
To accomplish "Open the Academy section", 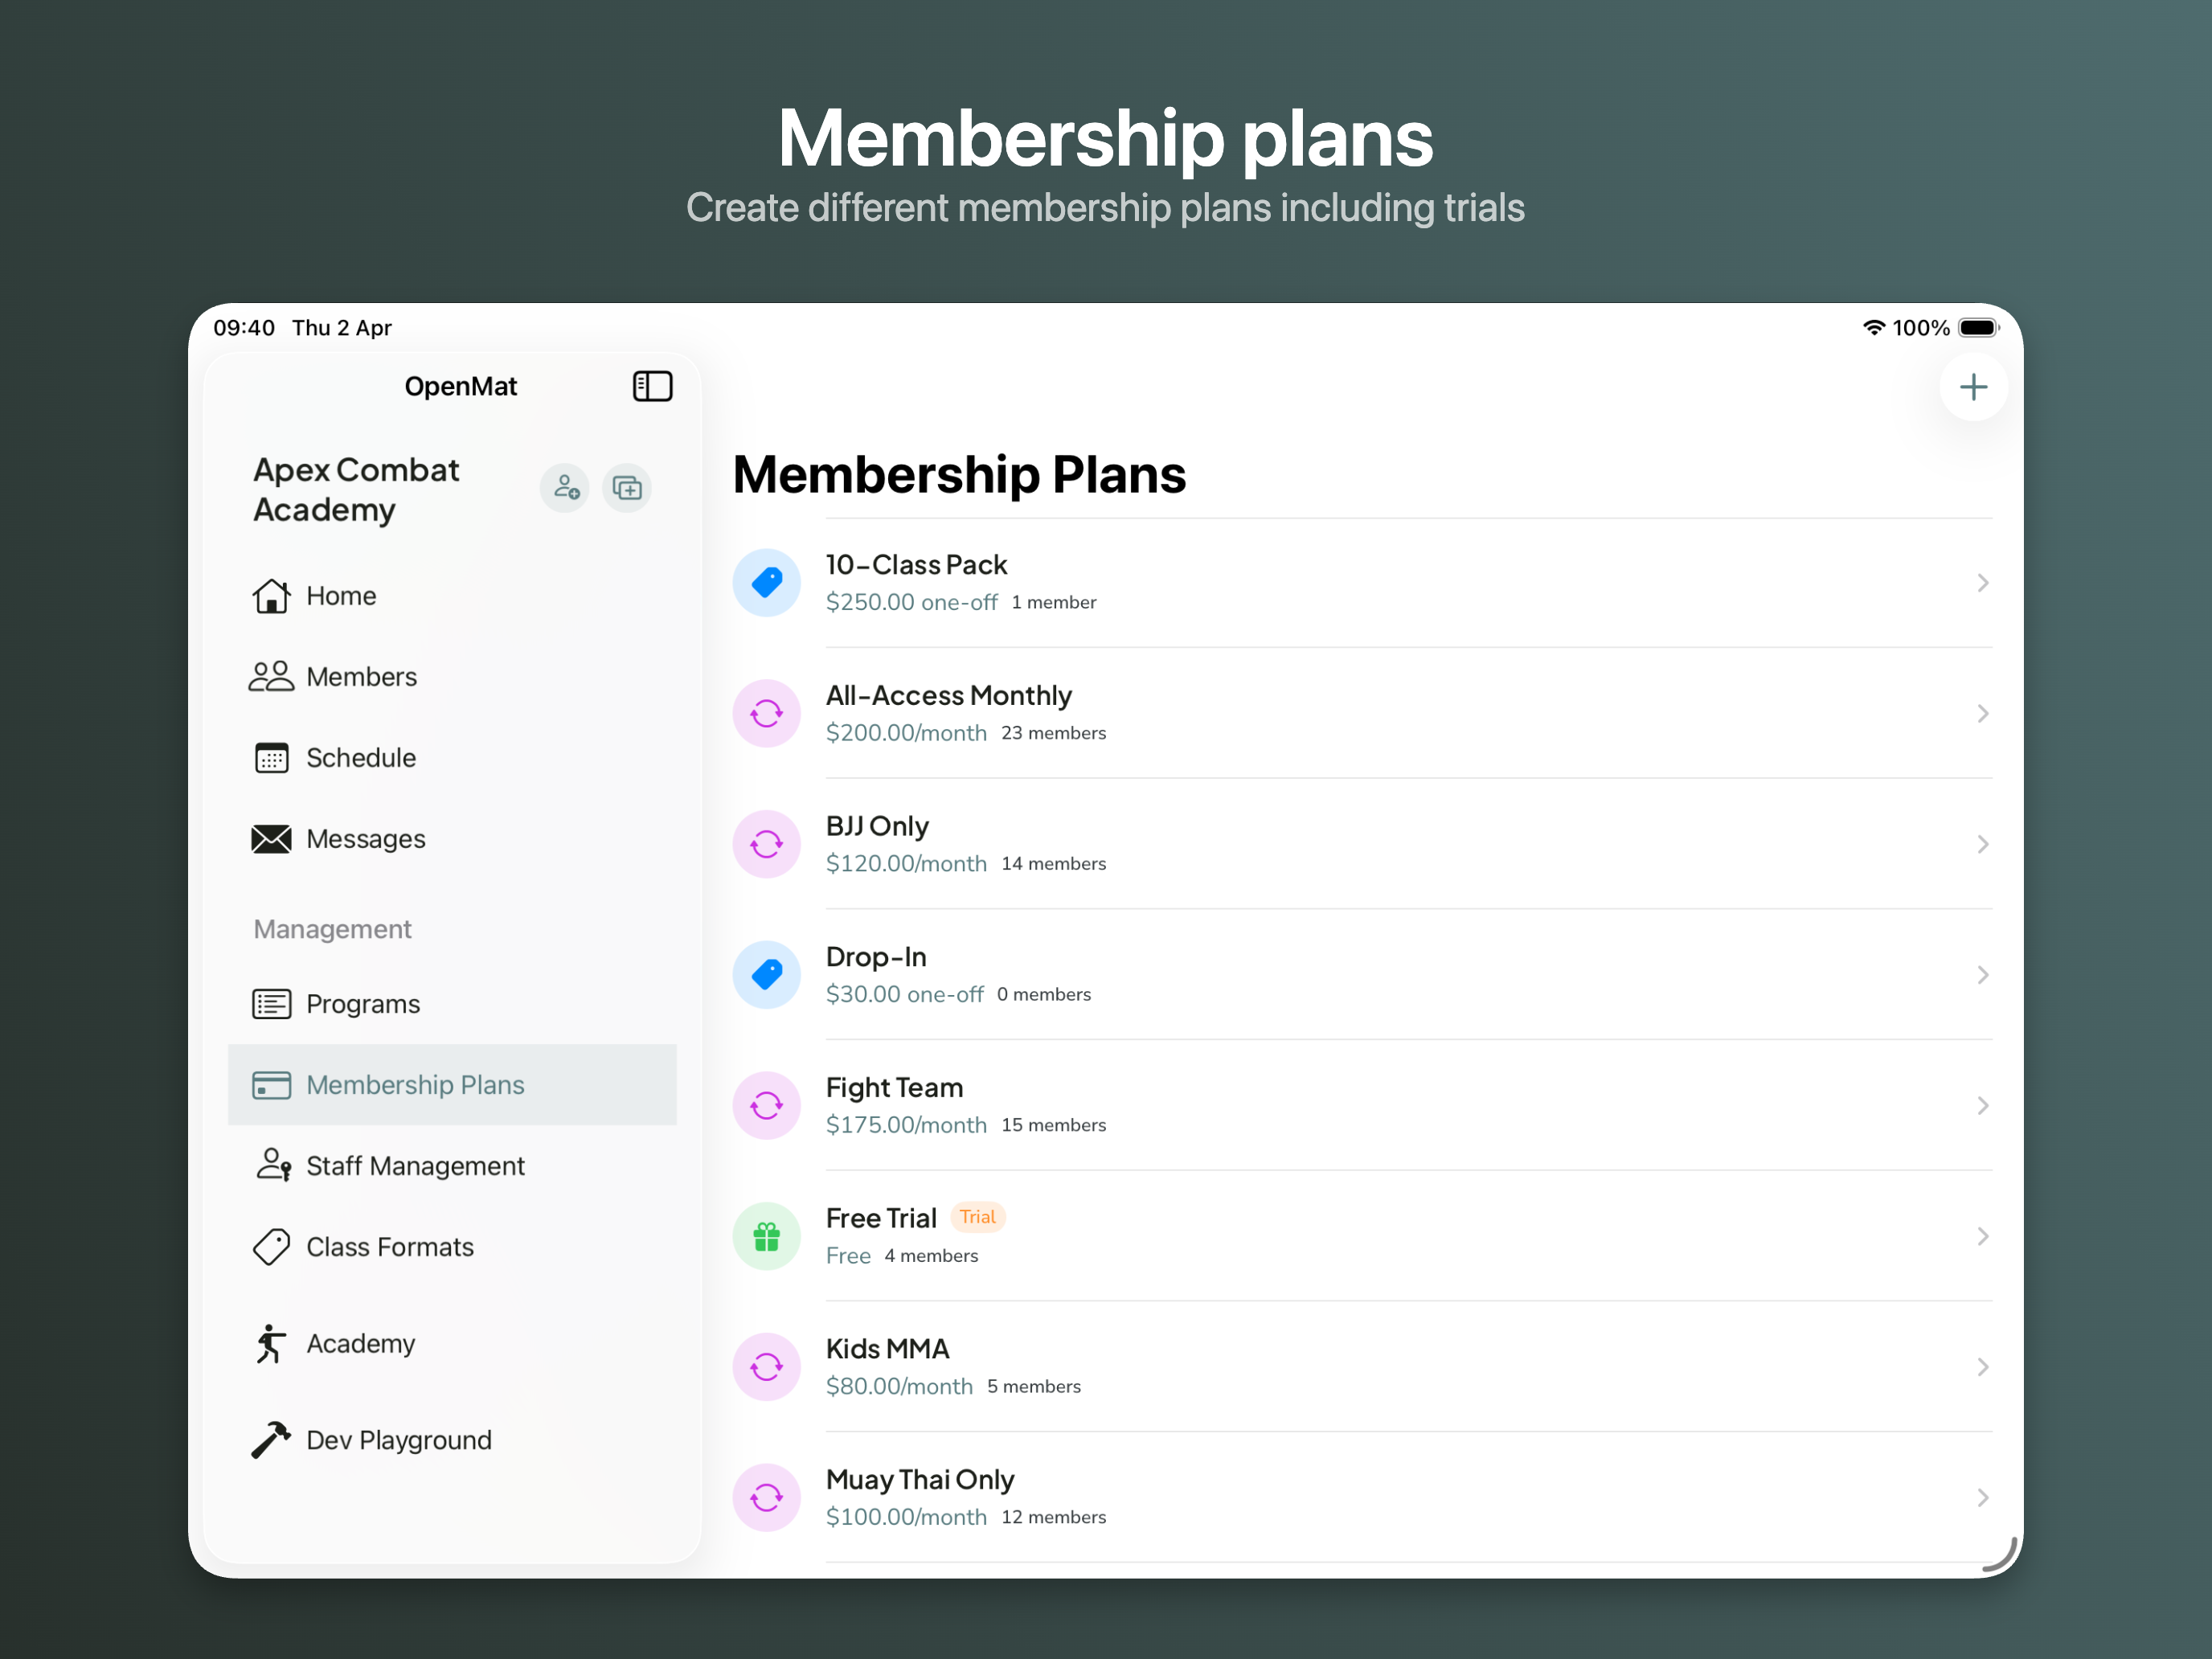I will point(359,1343).
